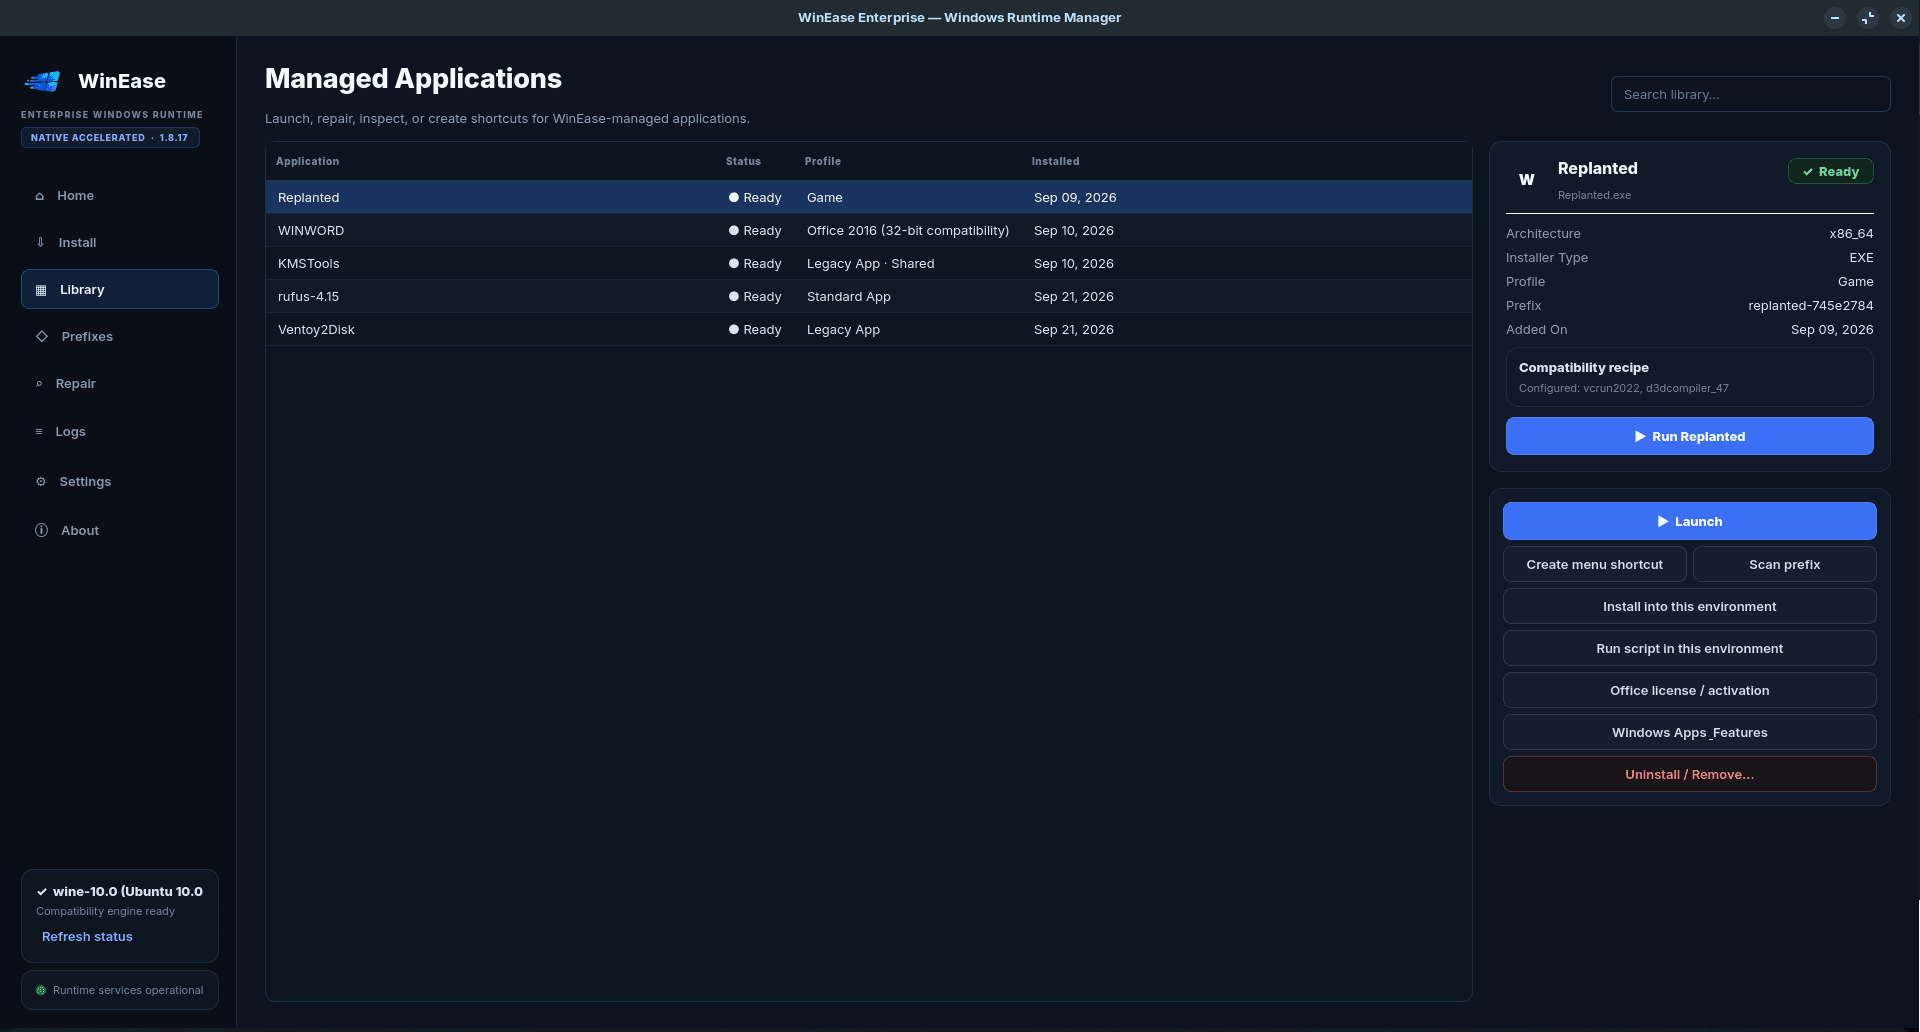Navigate to the Repair page
This screenshot has height=1032, width=1920.
120,384
